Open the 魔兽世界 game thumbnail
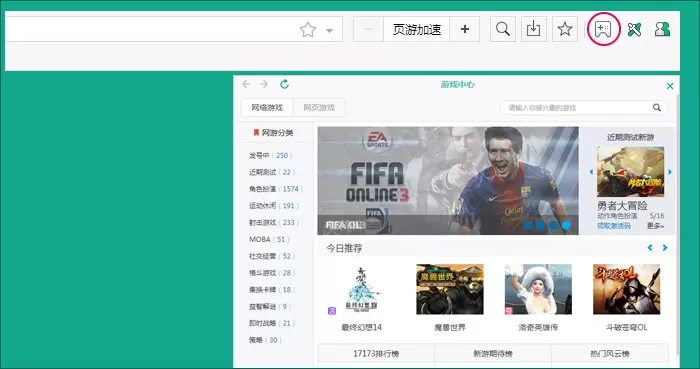 click(450, 289)
